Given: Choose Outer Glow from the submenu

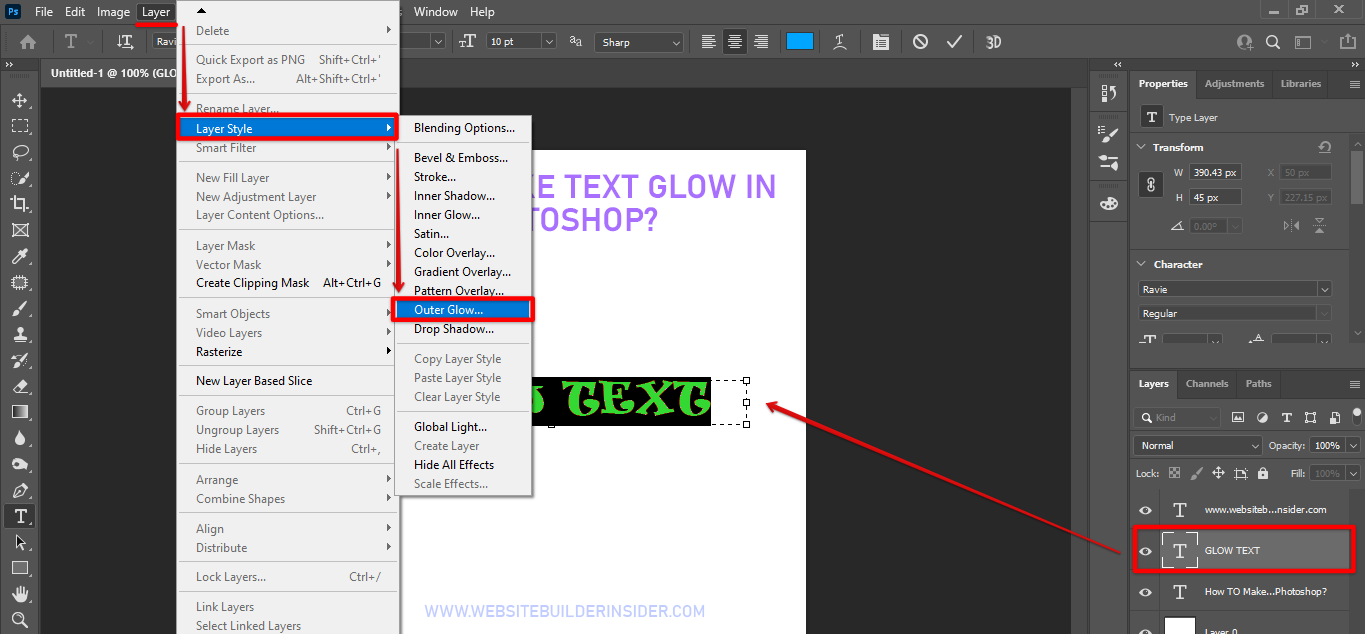Looking at the screenshot, I should pyautogui.click(x=463, y=310).
